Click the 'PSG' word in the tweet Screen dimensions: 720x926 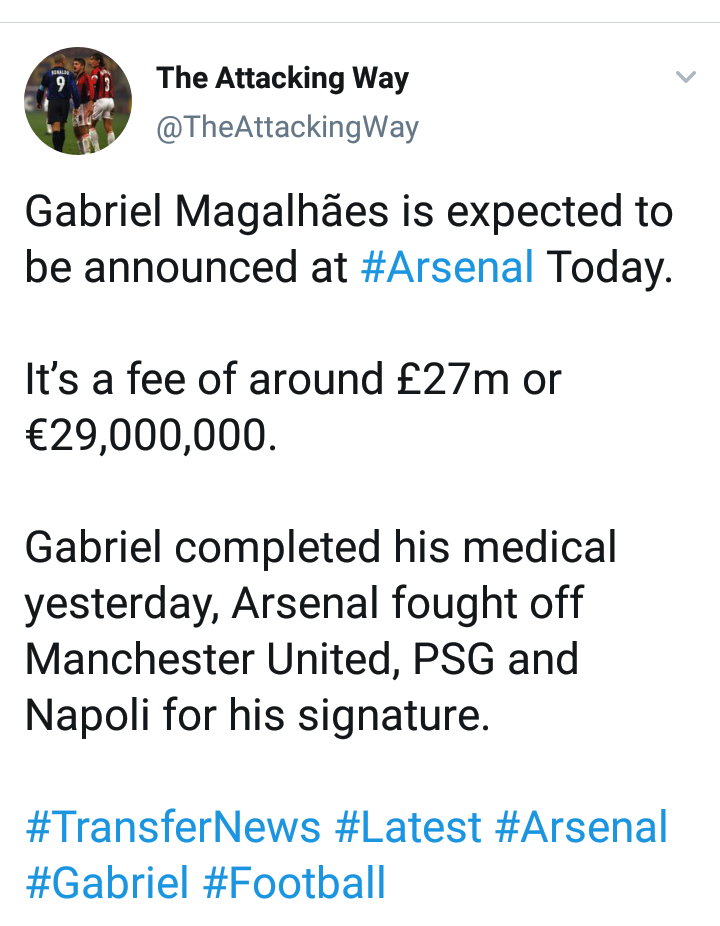[x=455, y=660]
